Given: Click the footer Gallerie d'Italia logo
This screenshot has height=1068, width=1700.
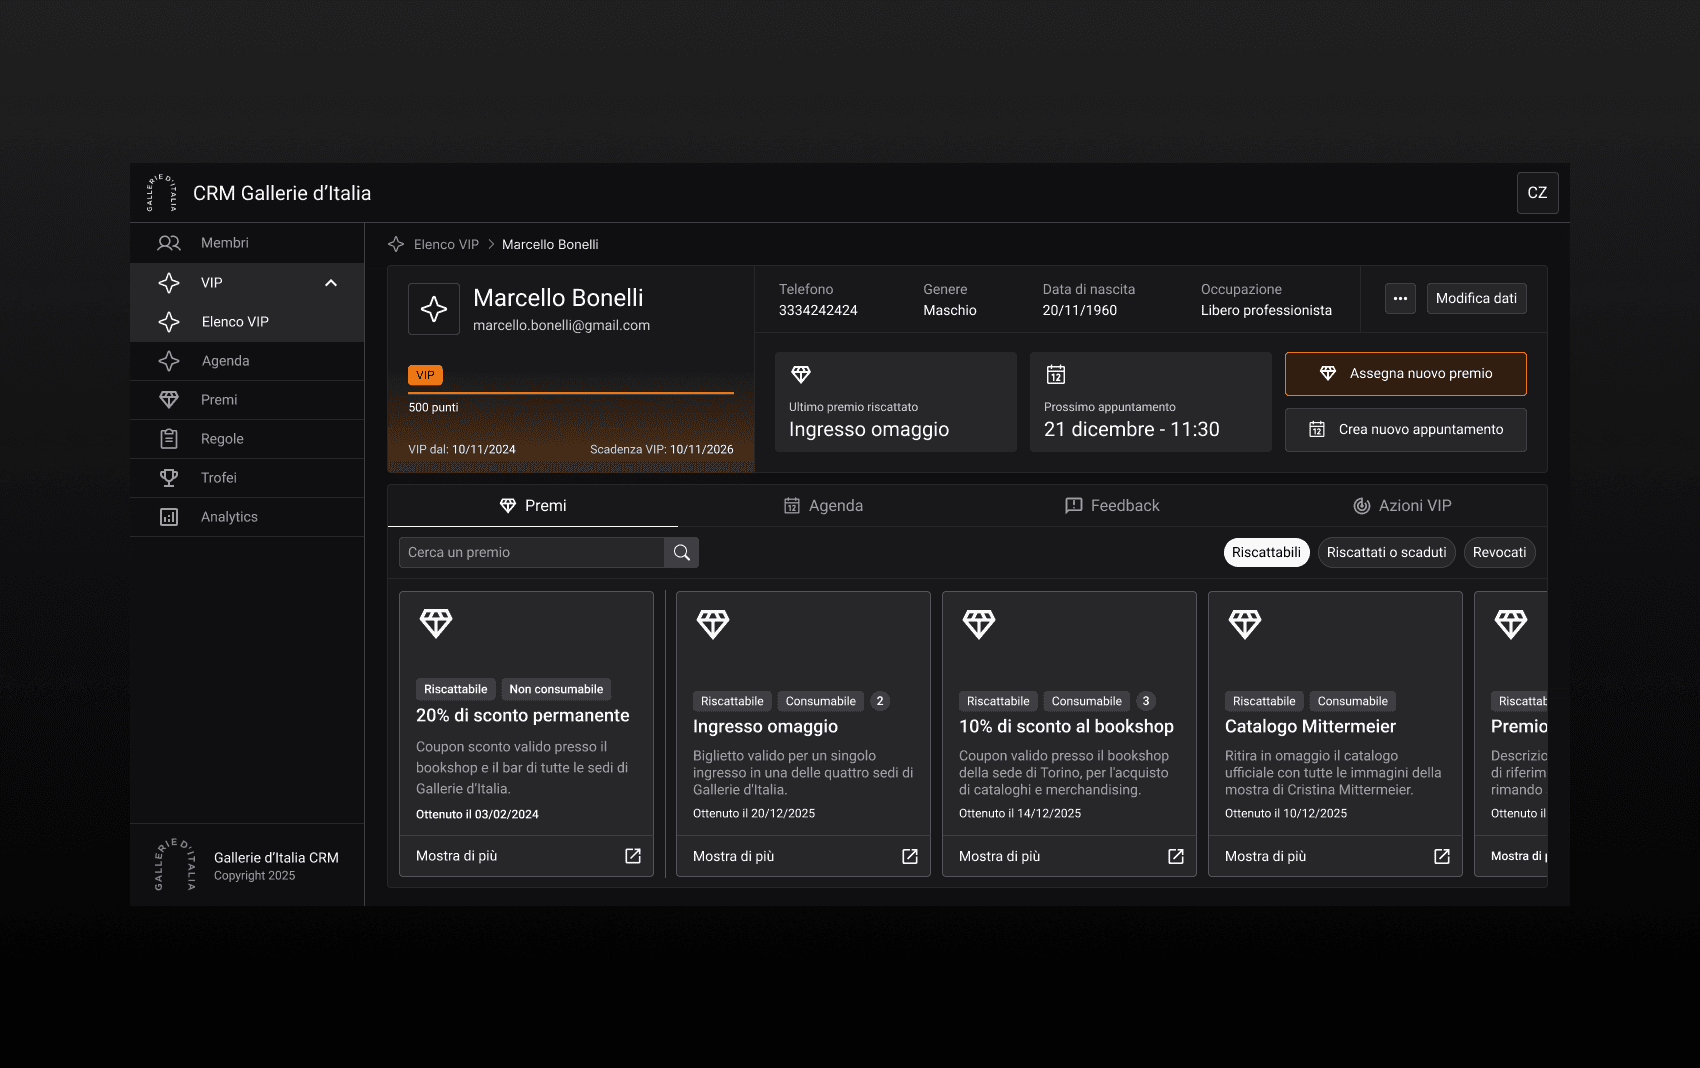Looking at the screenshot, I should (175, 865).
